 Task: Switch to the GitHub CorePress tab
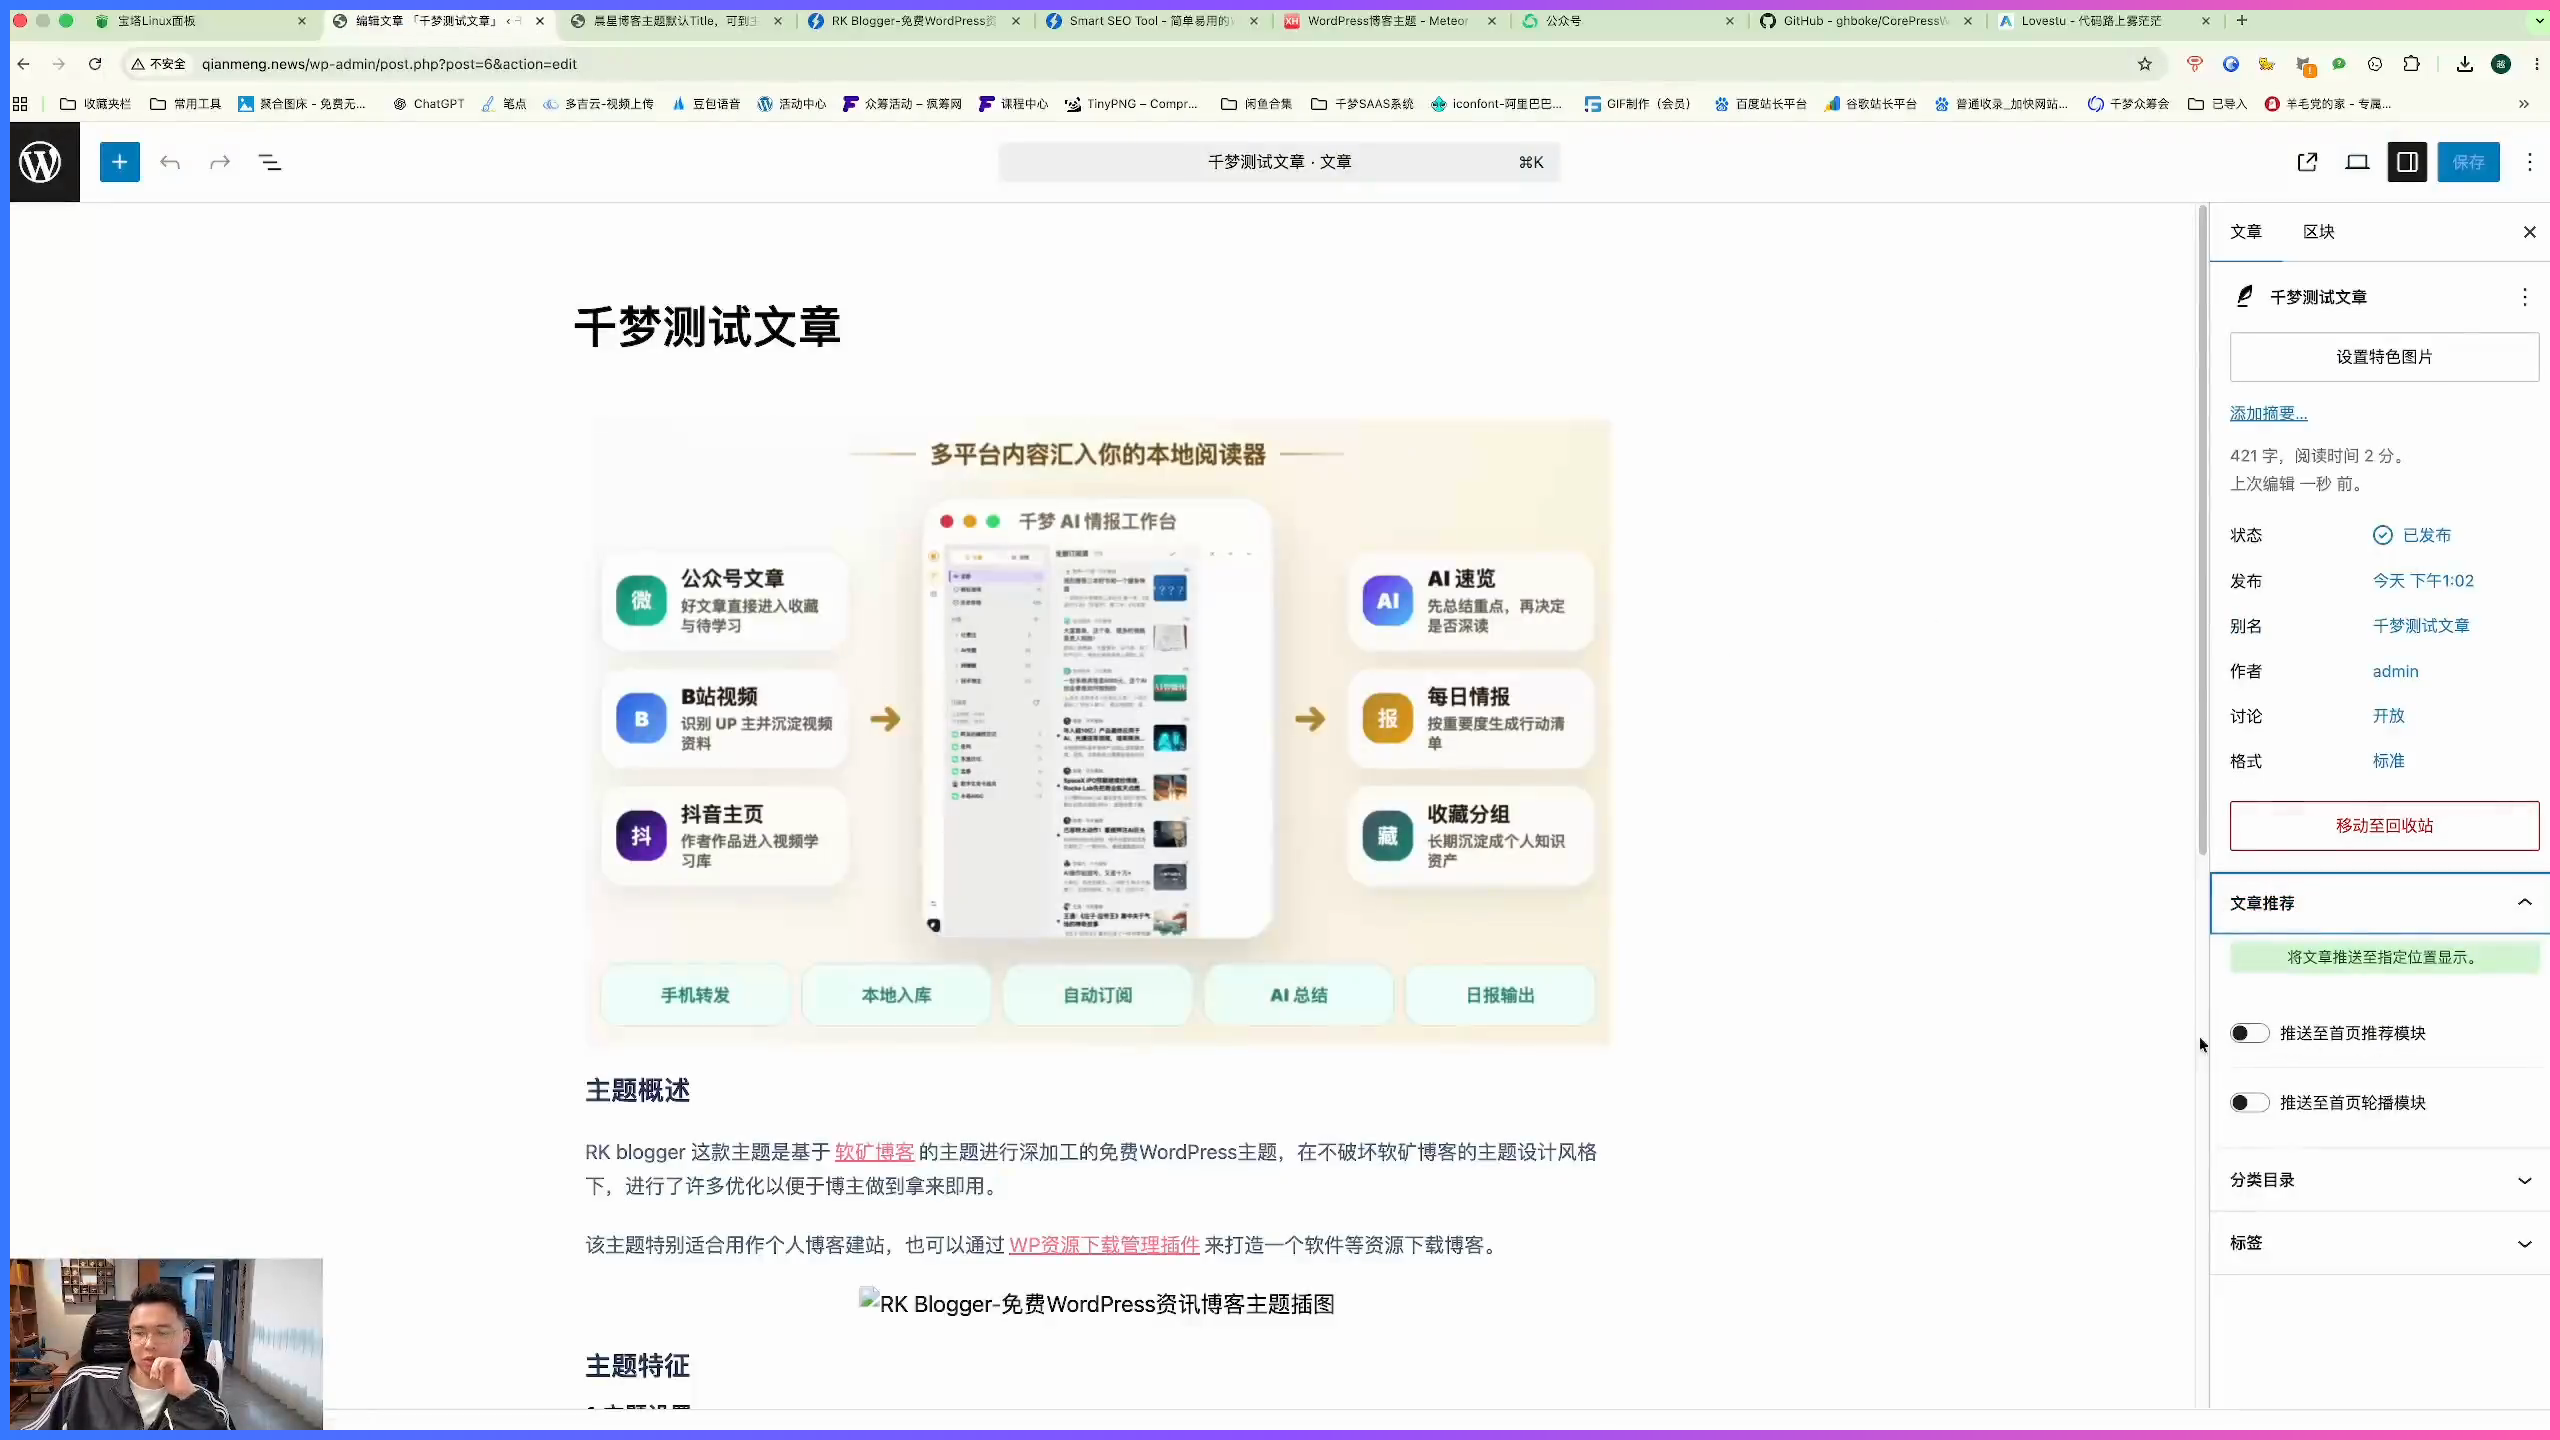[1867, 20]
